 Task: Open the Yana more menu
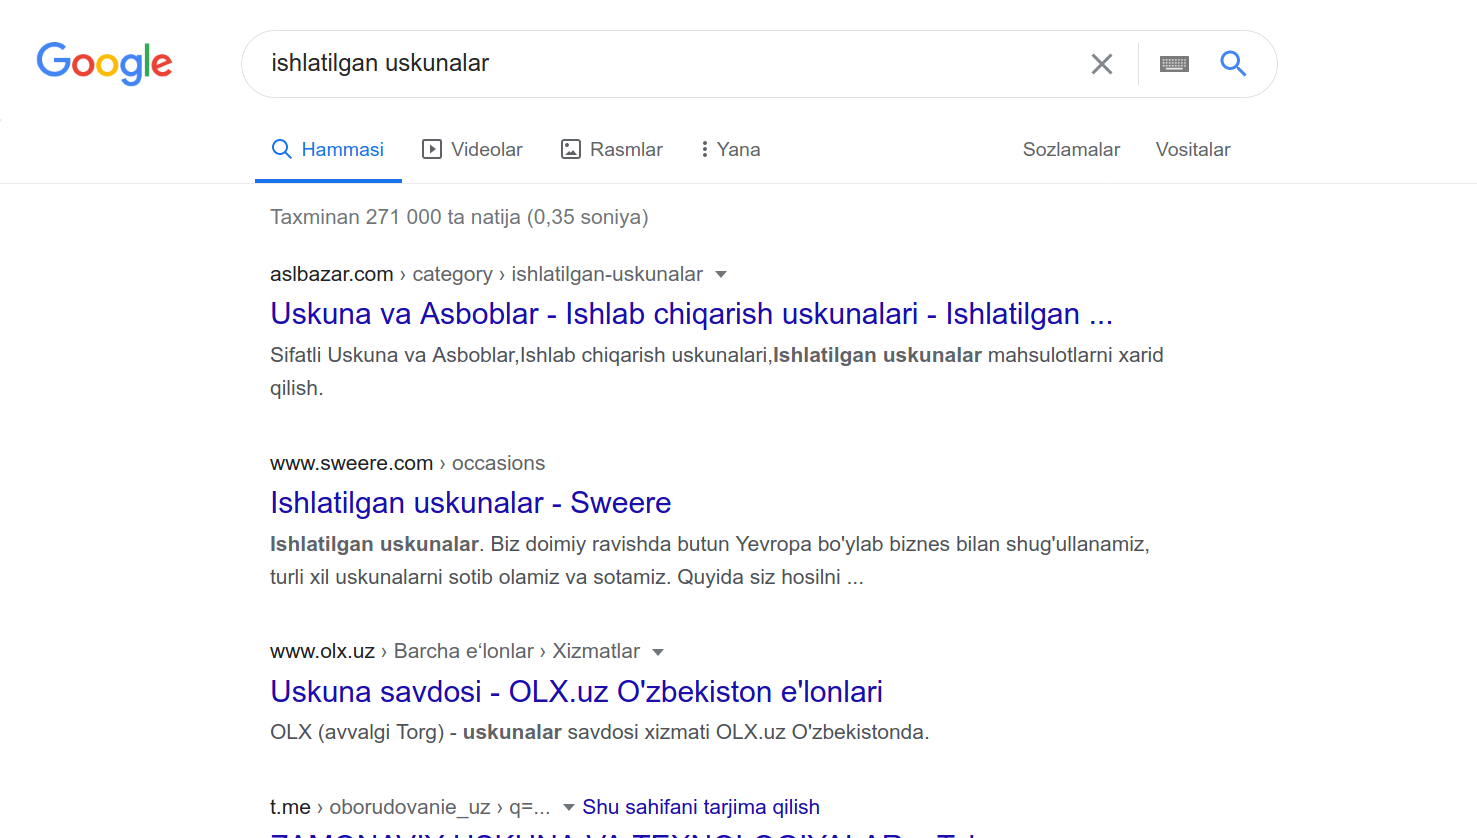[x=731, y=149]
